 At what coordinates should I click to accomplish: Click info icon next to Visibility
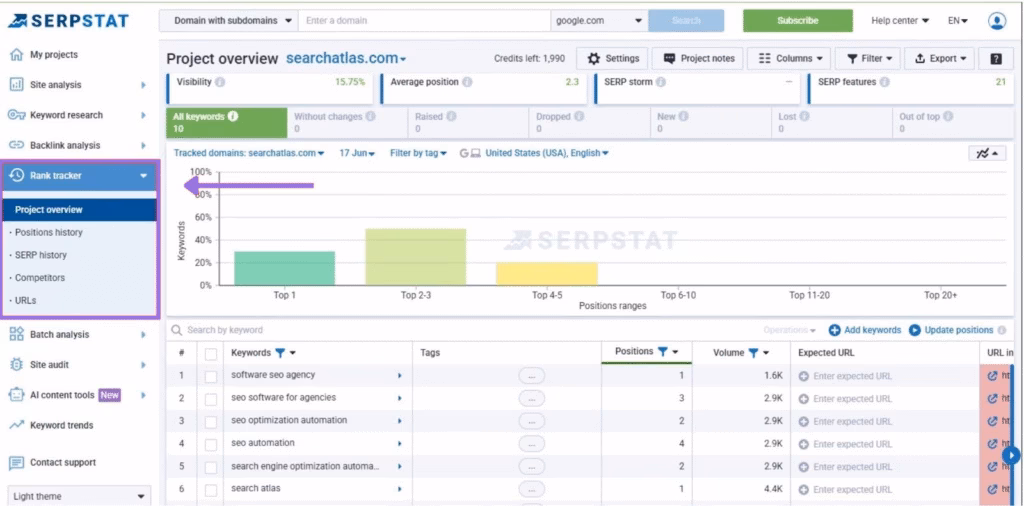pyautogui.click(x=220, y=82)
